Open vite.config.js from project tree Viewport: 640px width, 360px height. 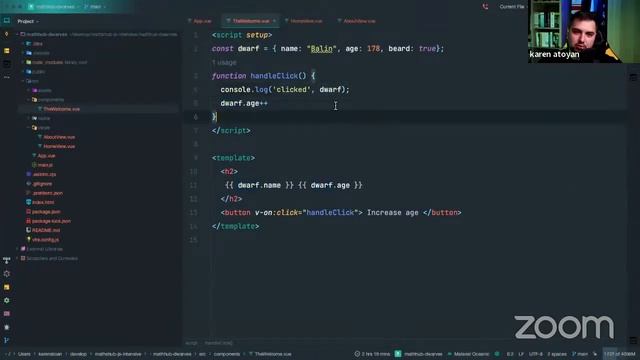pyautogui.click(x=42, y=240)
